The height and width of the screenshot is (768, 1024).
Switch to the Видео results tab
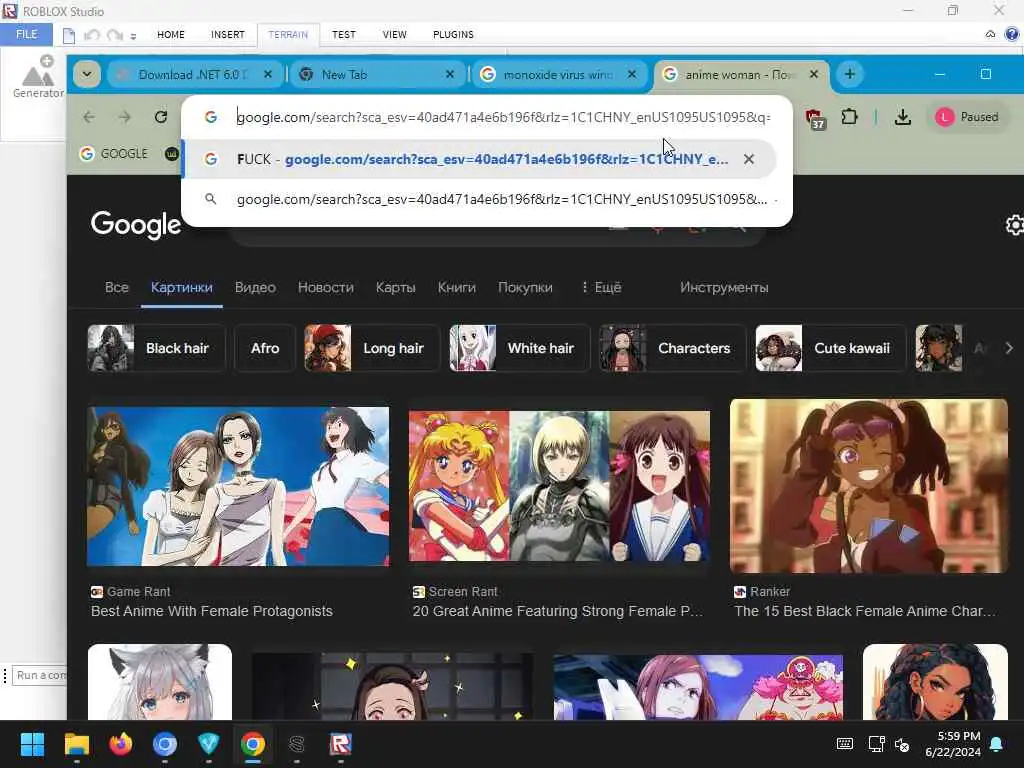[255, 287]
